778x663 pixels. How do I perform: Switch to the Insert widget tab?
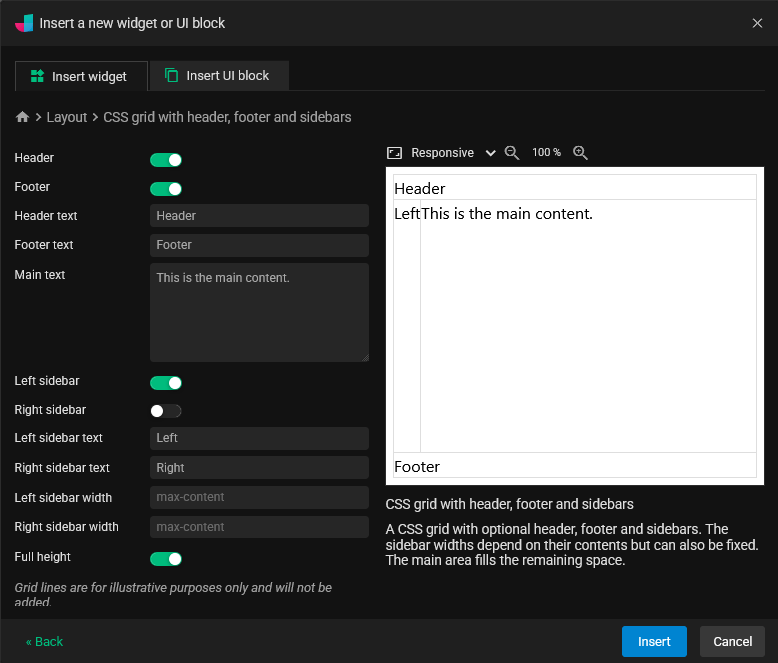(81, 76)
